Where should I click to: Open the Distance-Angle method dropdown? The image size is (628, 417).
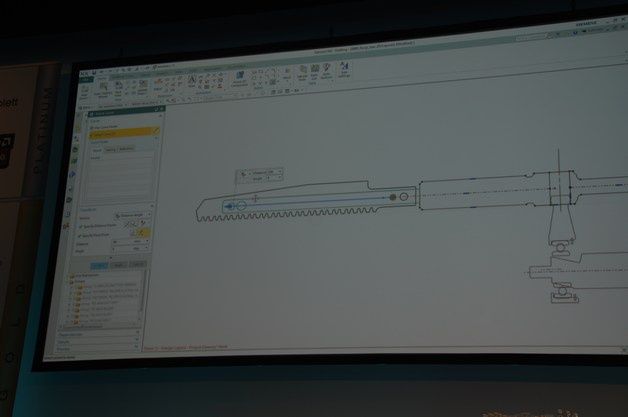133,216
